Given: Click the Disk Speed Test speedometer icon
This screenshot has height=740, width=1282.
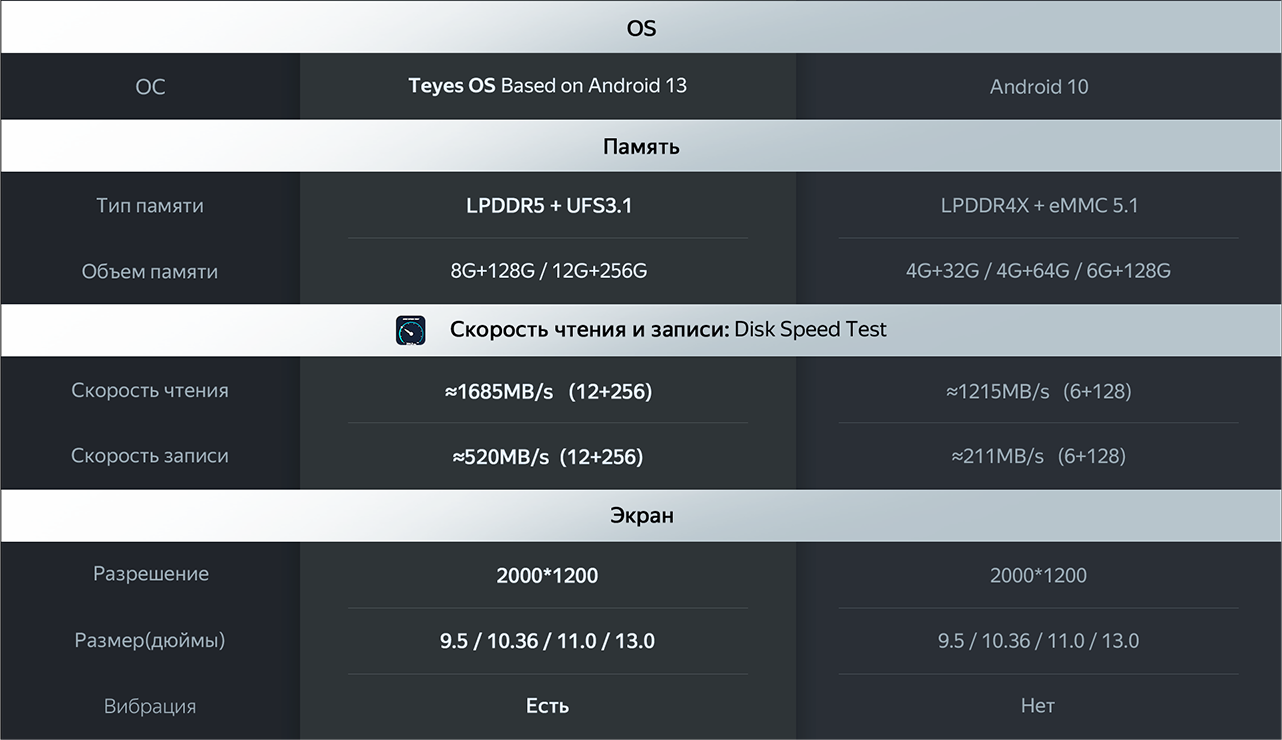Looking at the screenshot, I should click(x=411, y=330).
